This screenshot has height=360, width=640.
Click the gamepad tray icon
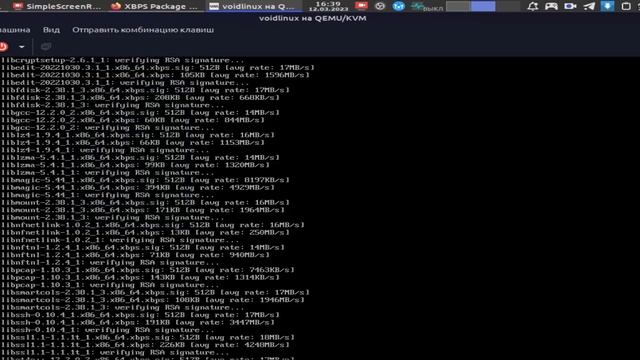[x=551, y=6]
